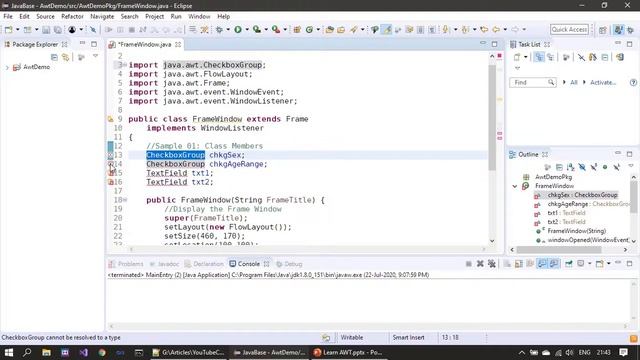
Task: Open New Task dropdown arrow in Task List
Action: click(525, 57)
